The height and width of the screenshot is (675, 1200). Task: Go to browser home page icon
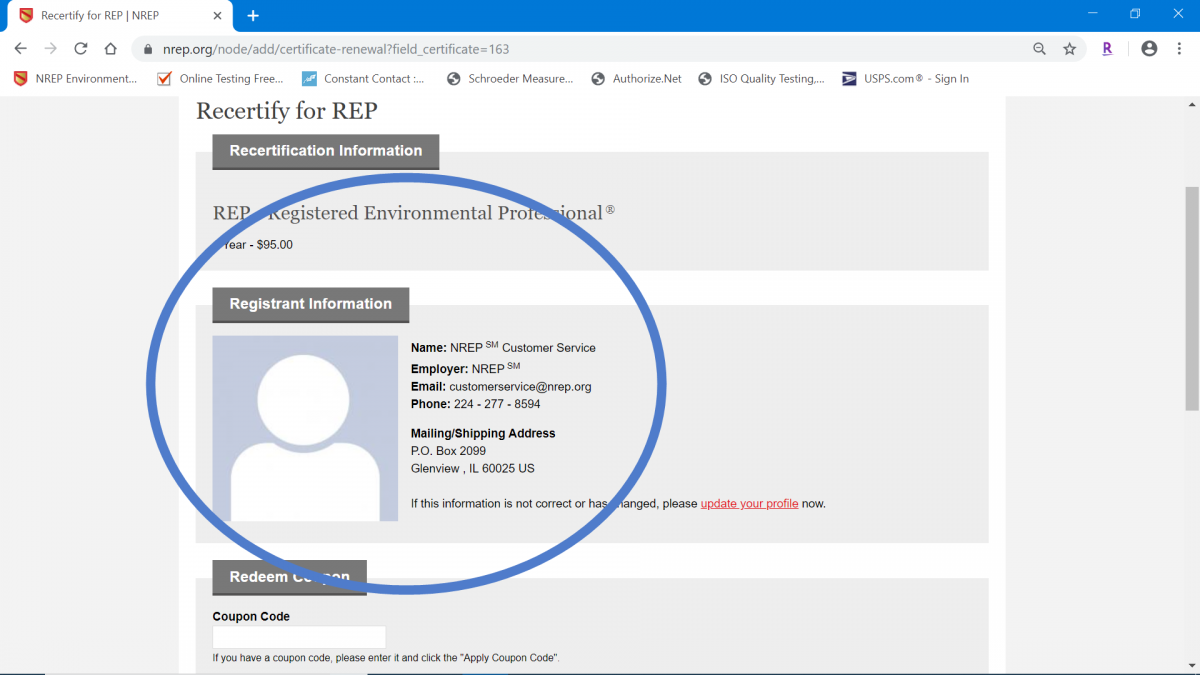111,48
